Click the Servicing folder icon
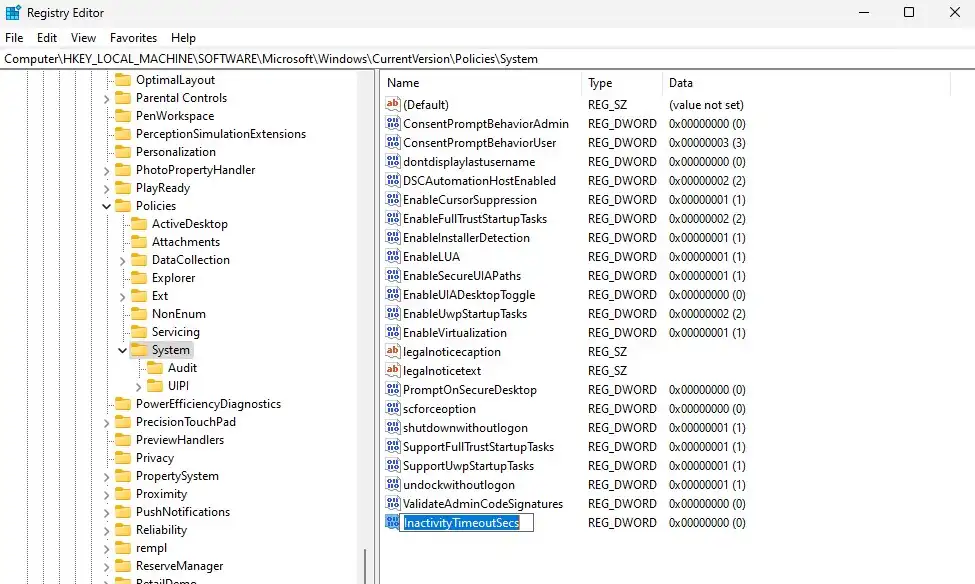 pos(139,332)
